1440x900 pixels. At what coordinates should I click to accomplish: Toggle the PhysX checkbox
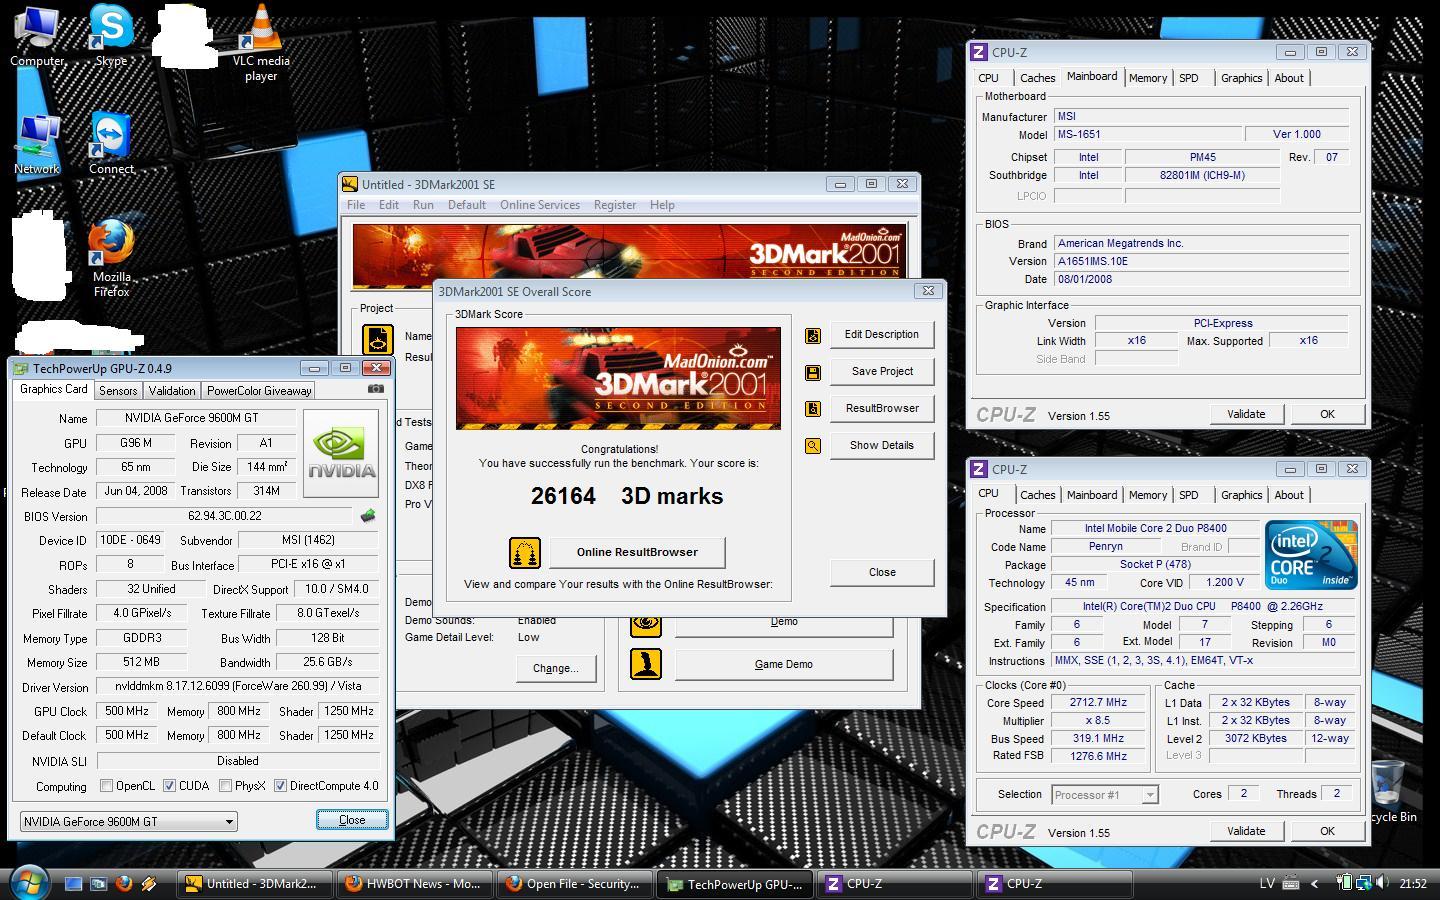(225, 786)
